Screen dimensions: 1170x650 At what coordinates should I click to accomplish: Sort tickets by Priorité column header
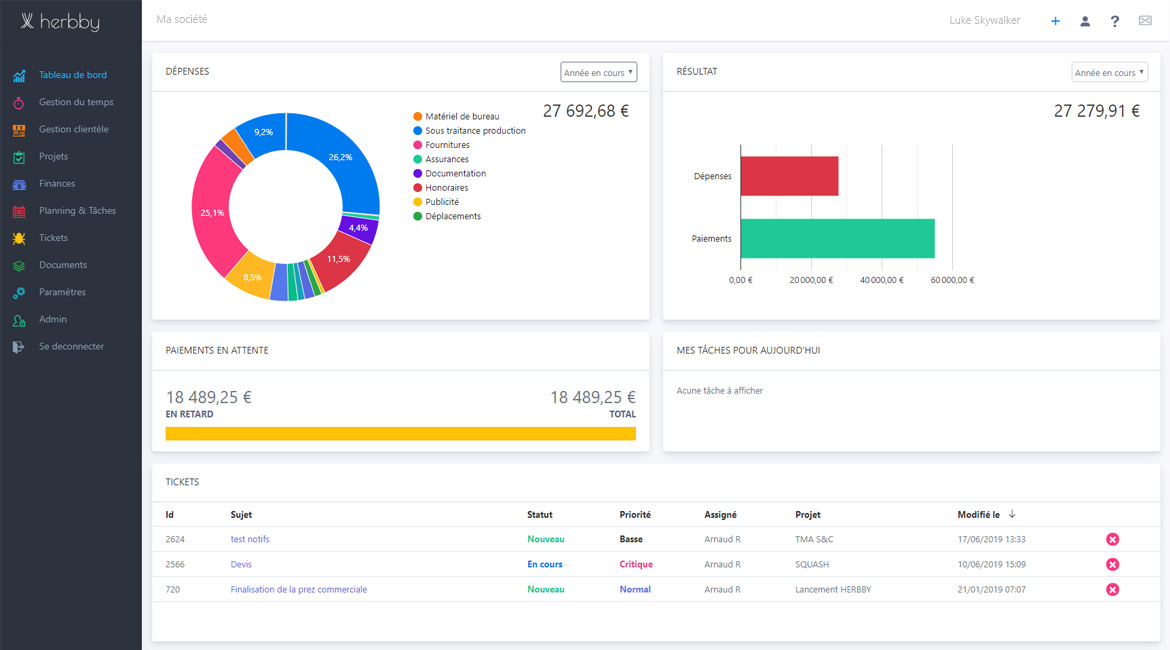point(635,515)
